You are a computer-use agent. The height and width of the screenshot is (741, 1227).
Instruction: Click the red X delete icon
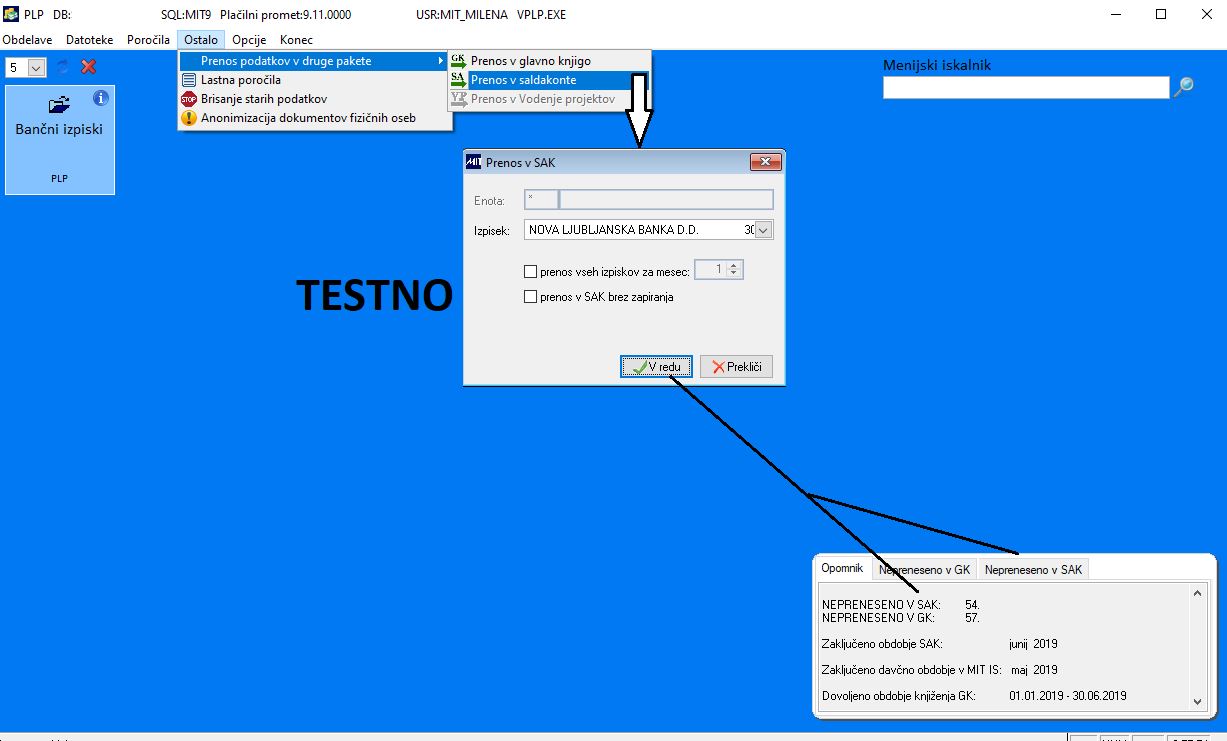point(88,67)
